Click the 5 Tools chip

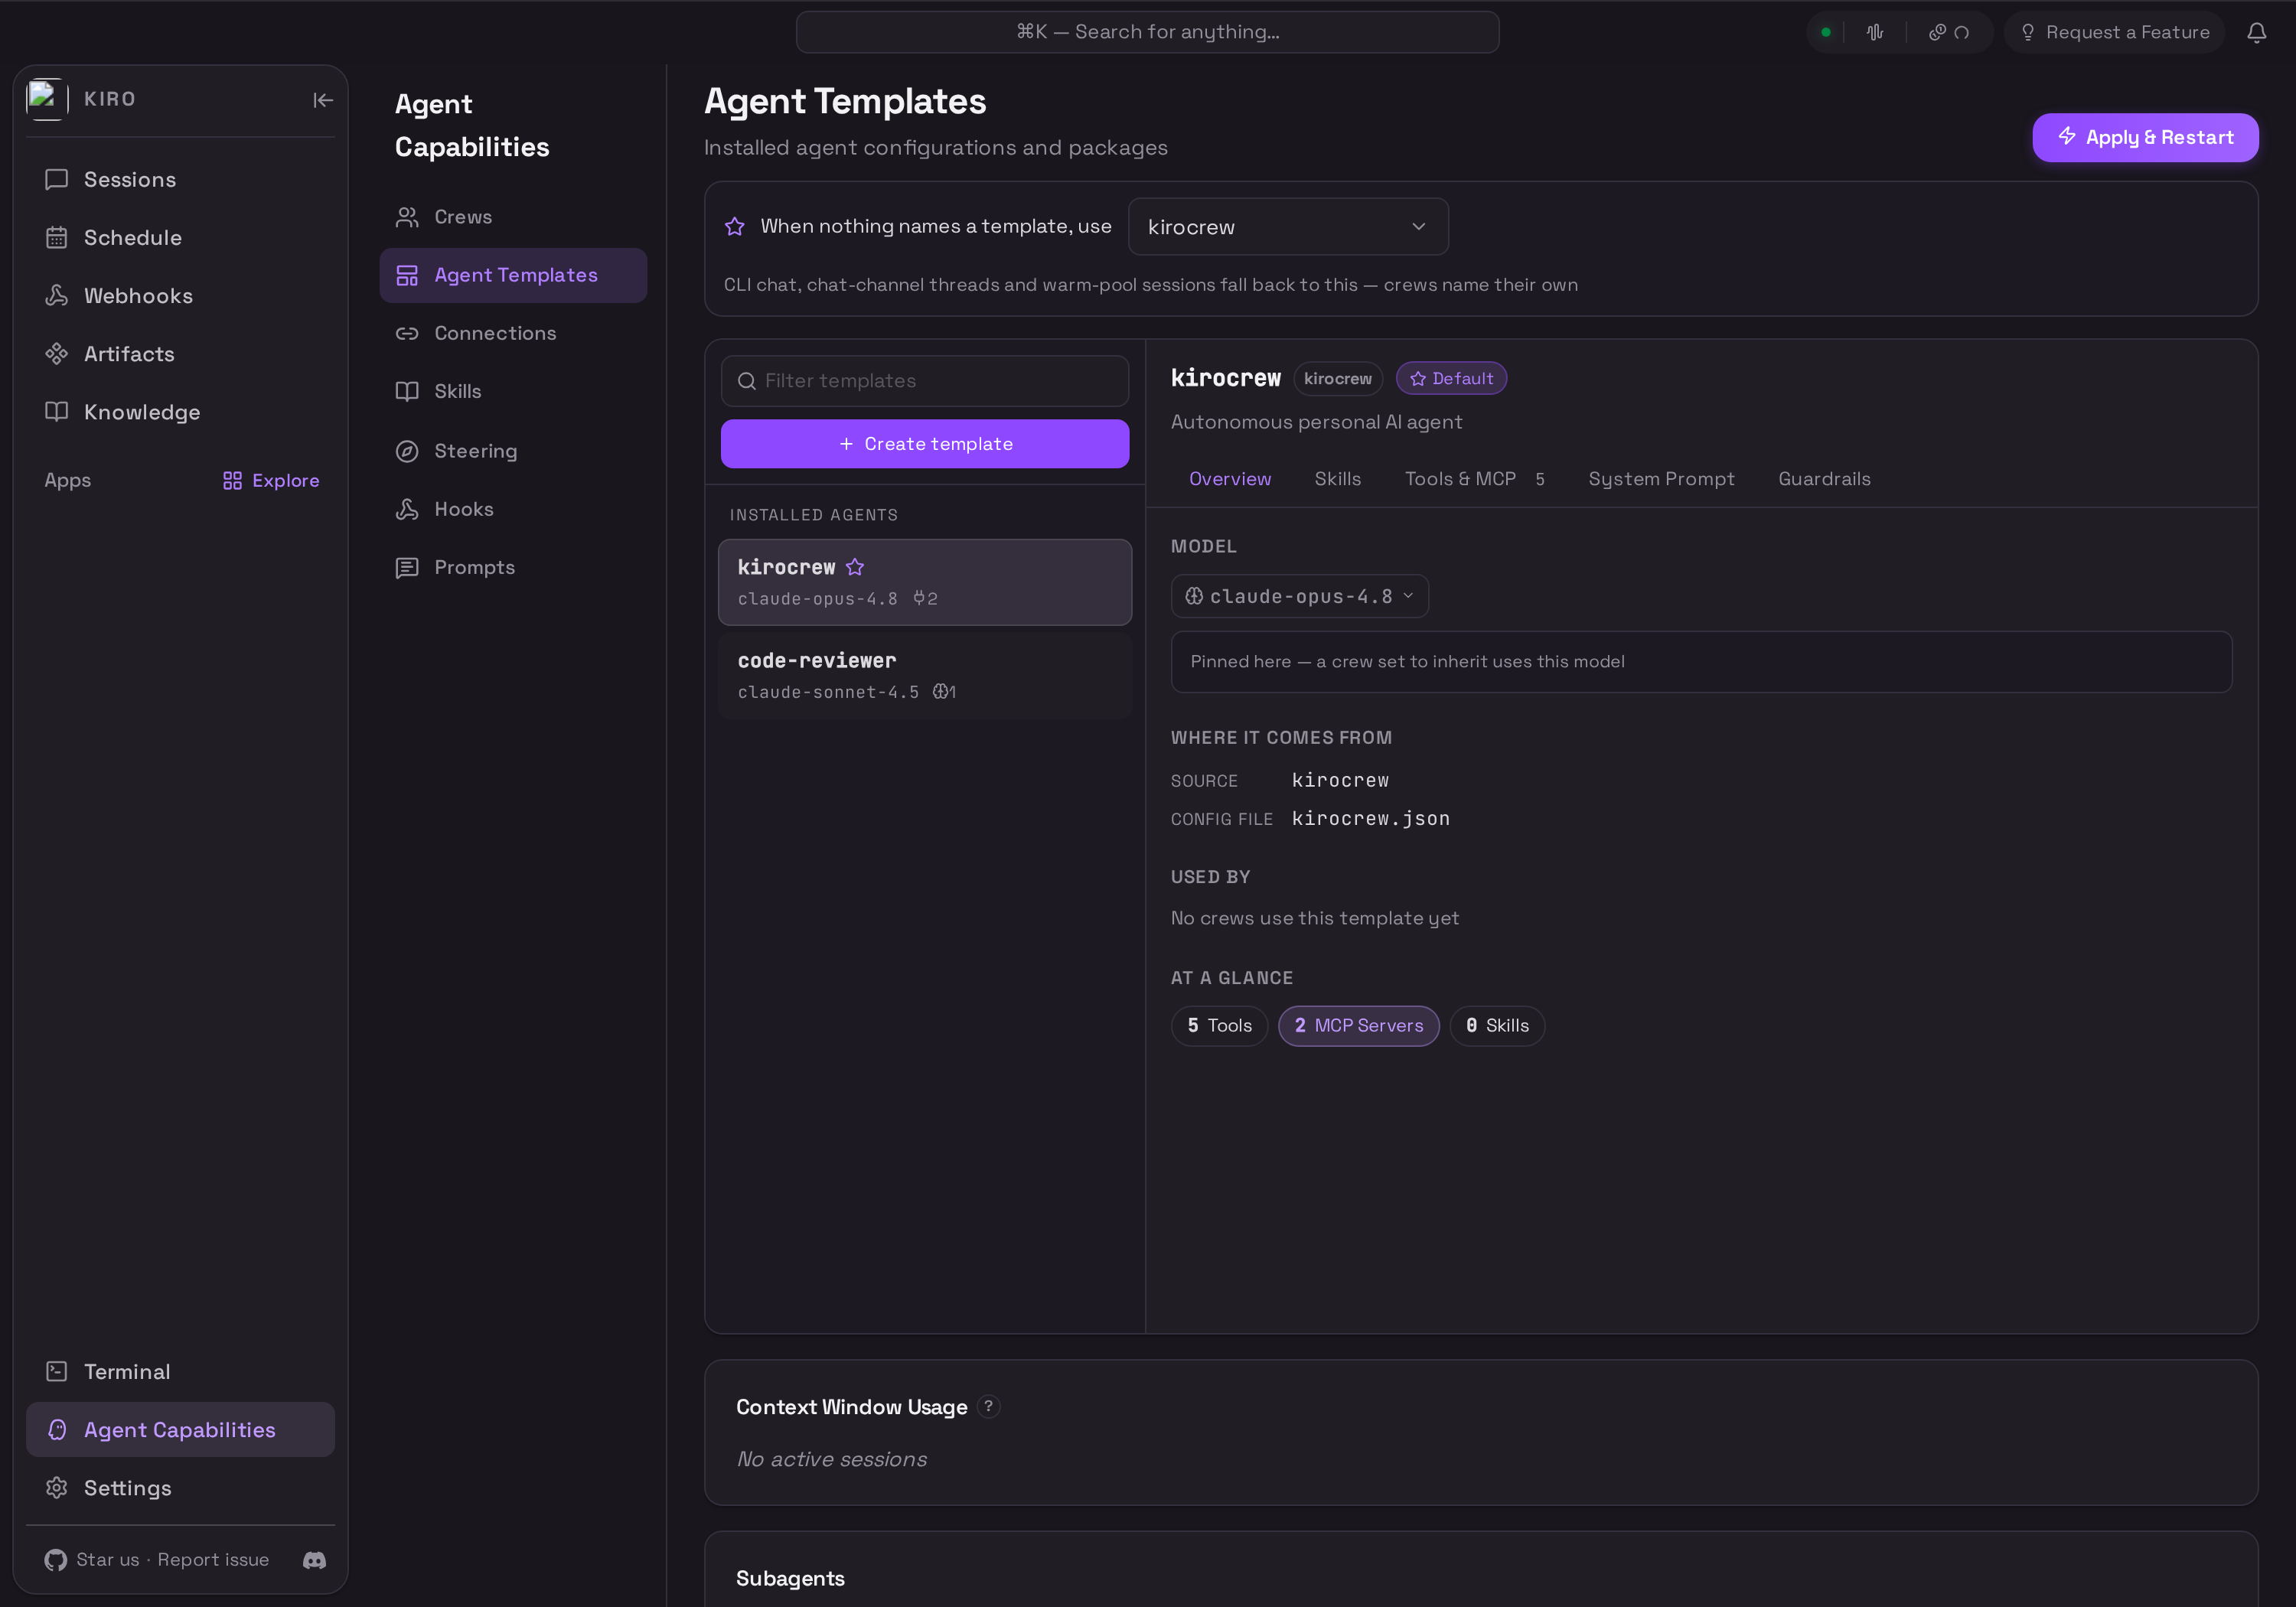click(x=1219, y=1026)
